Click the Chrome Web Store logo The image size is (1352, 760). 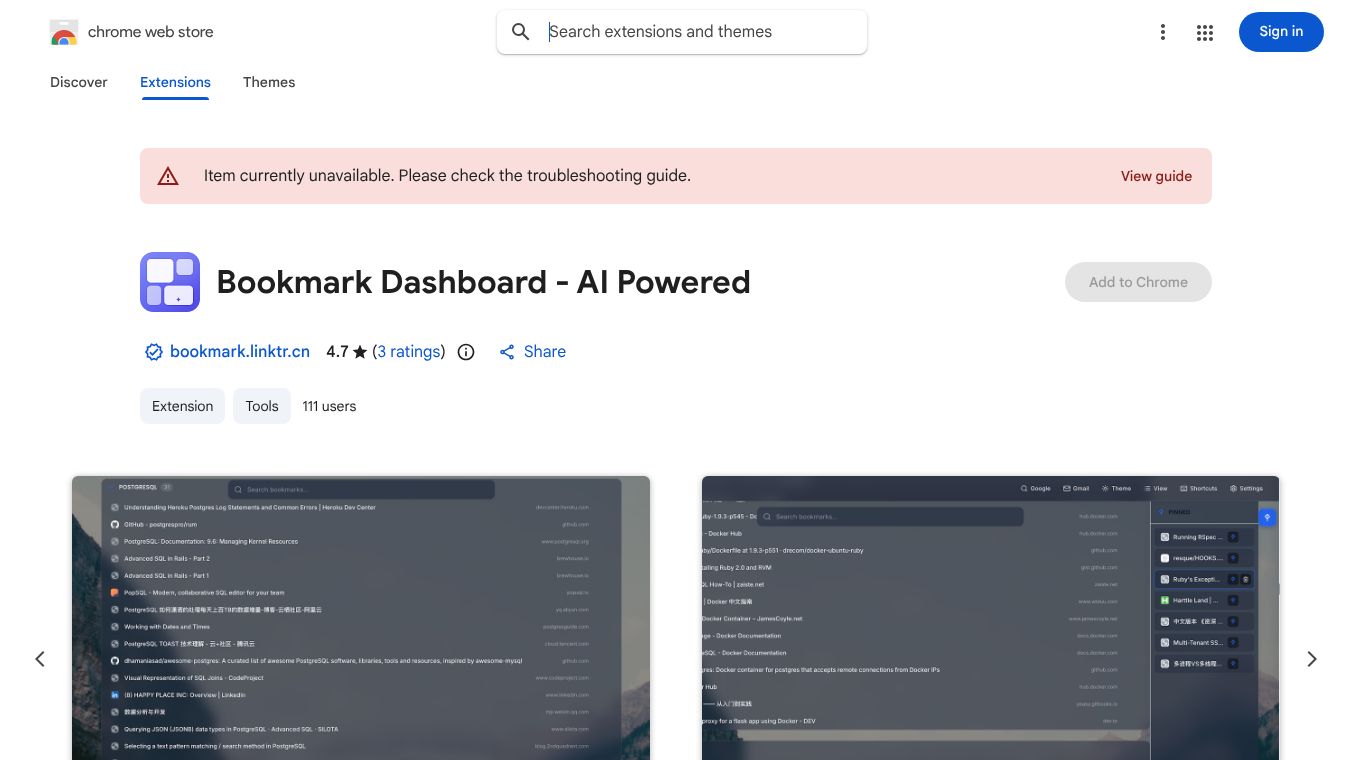[x=63, y=32]
